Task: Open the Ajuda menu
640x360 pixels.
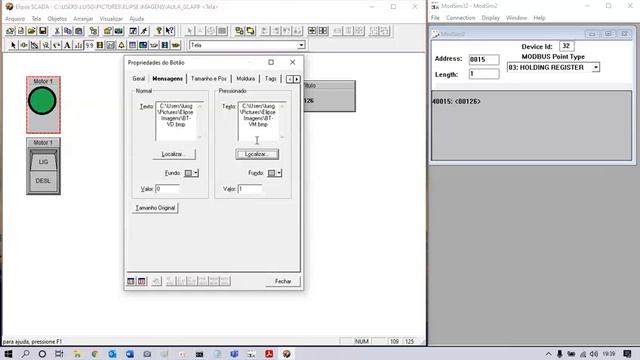Action: pyautogui.click(x=136, y=19)
